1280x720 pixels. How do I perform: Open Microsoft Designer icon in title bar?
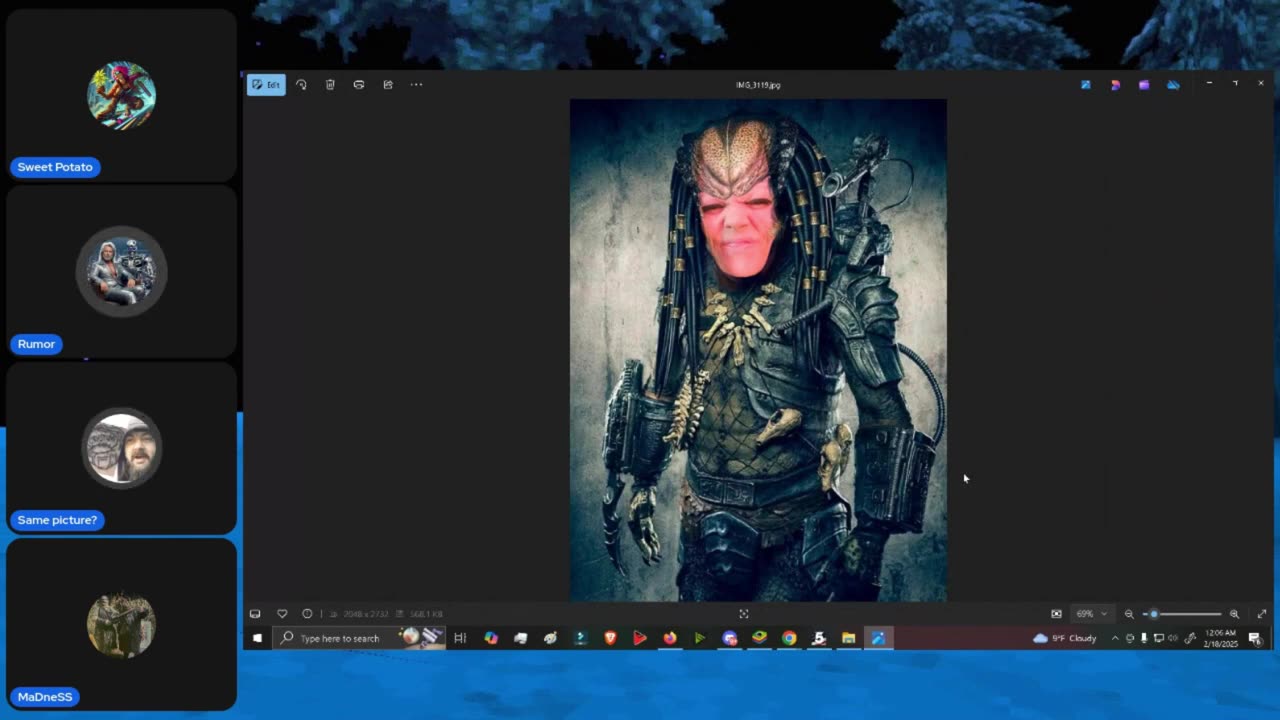[x=1115, y=85]
